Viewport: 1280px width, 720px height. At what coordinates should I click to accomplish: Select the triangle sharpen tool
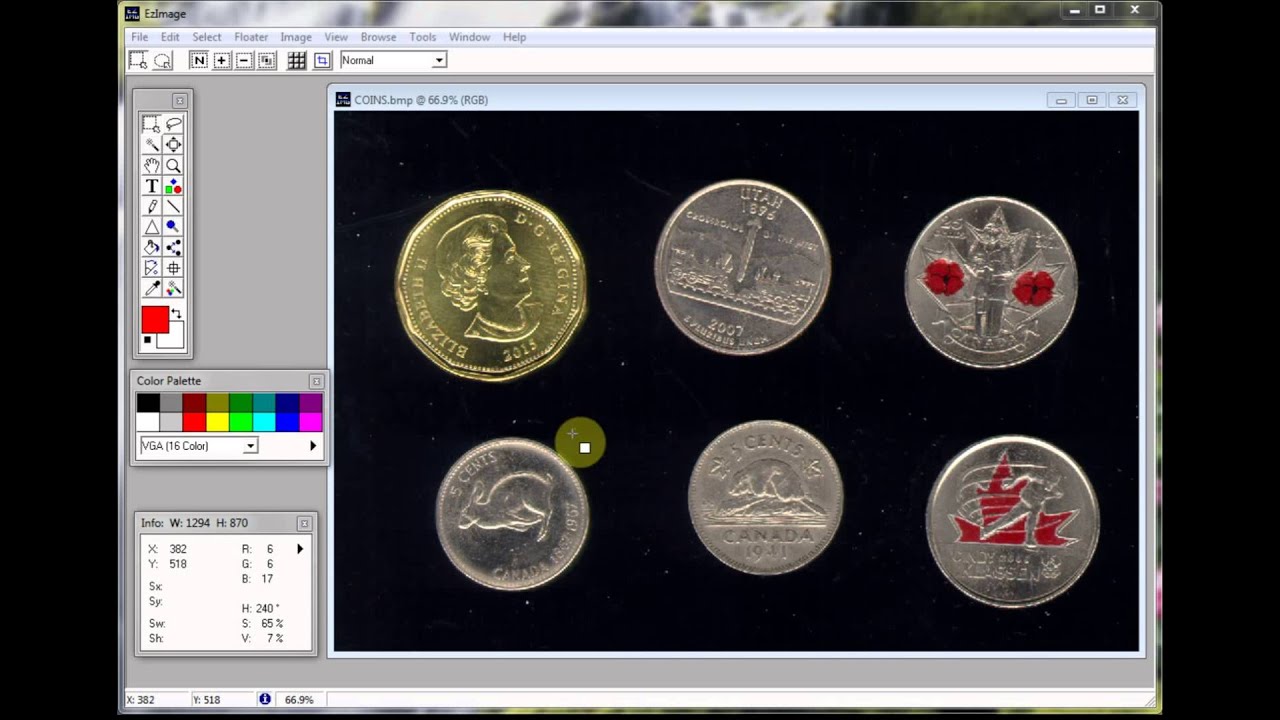(x=151, y=227)
